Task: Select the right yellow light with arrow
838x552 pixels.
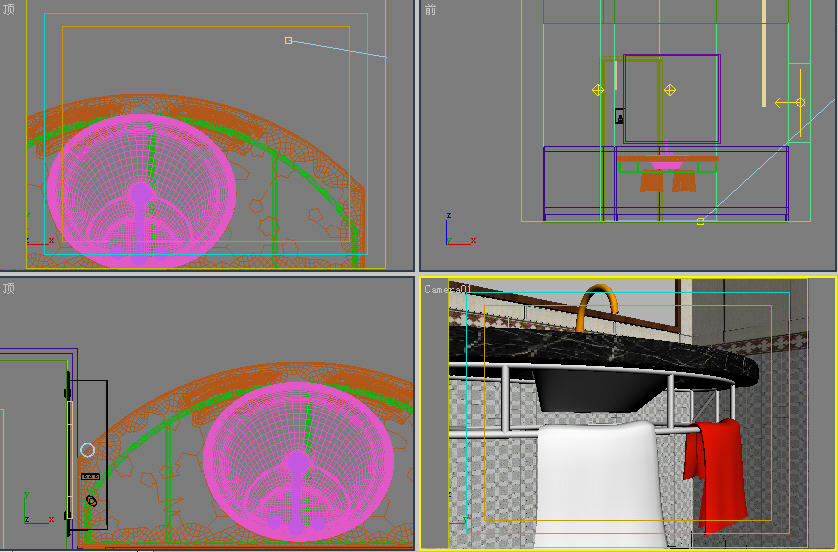Action: point(799,102)
